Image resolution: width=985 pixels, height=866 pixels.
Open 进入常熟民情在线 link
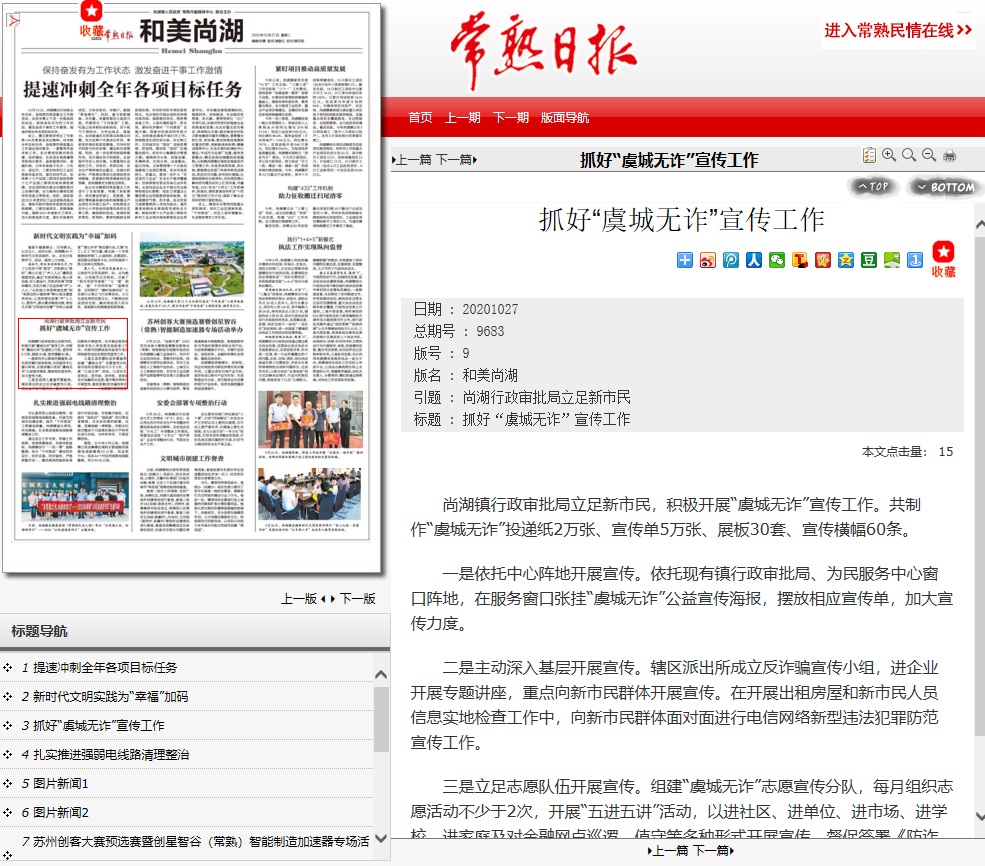898,30
